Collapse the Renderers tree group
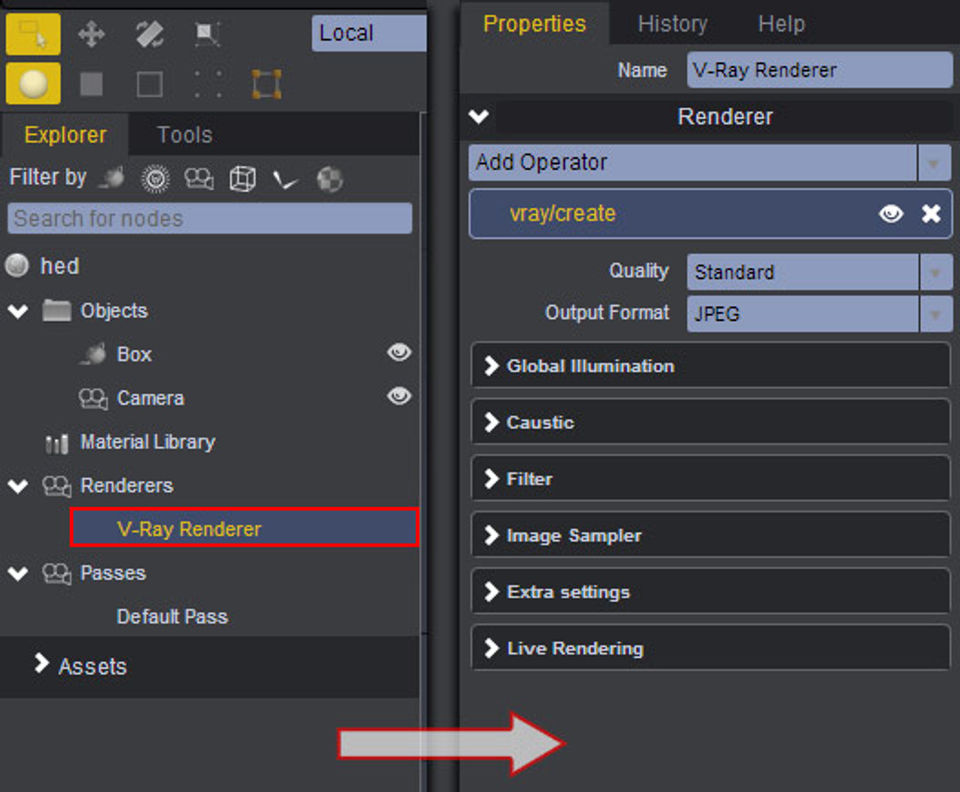 pyautogui.click(x=18, y=486)
